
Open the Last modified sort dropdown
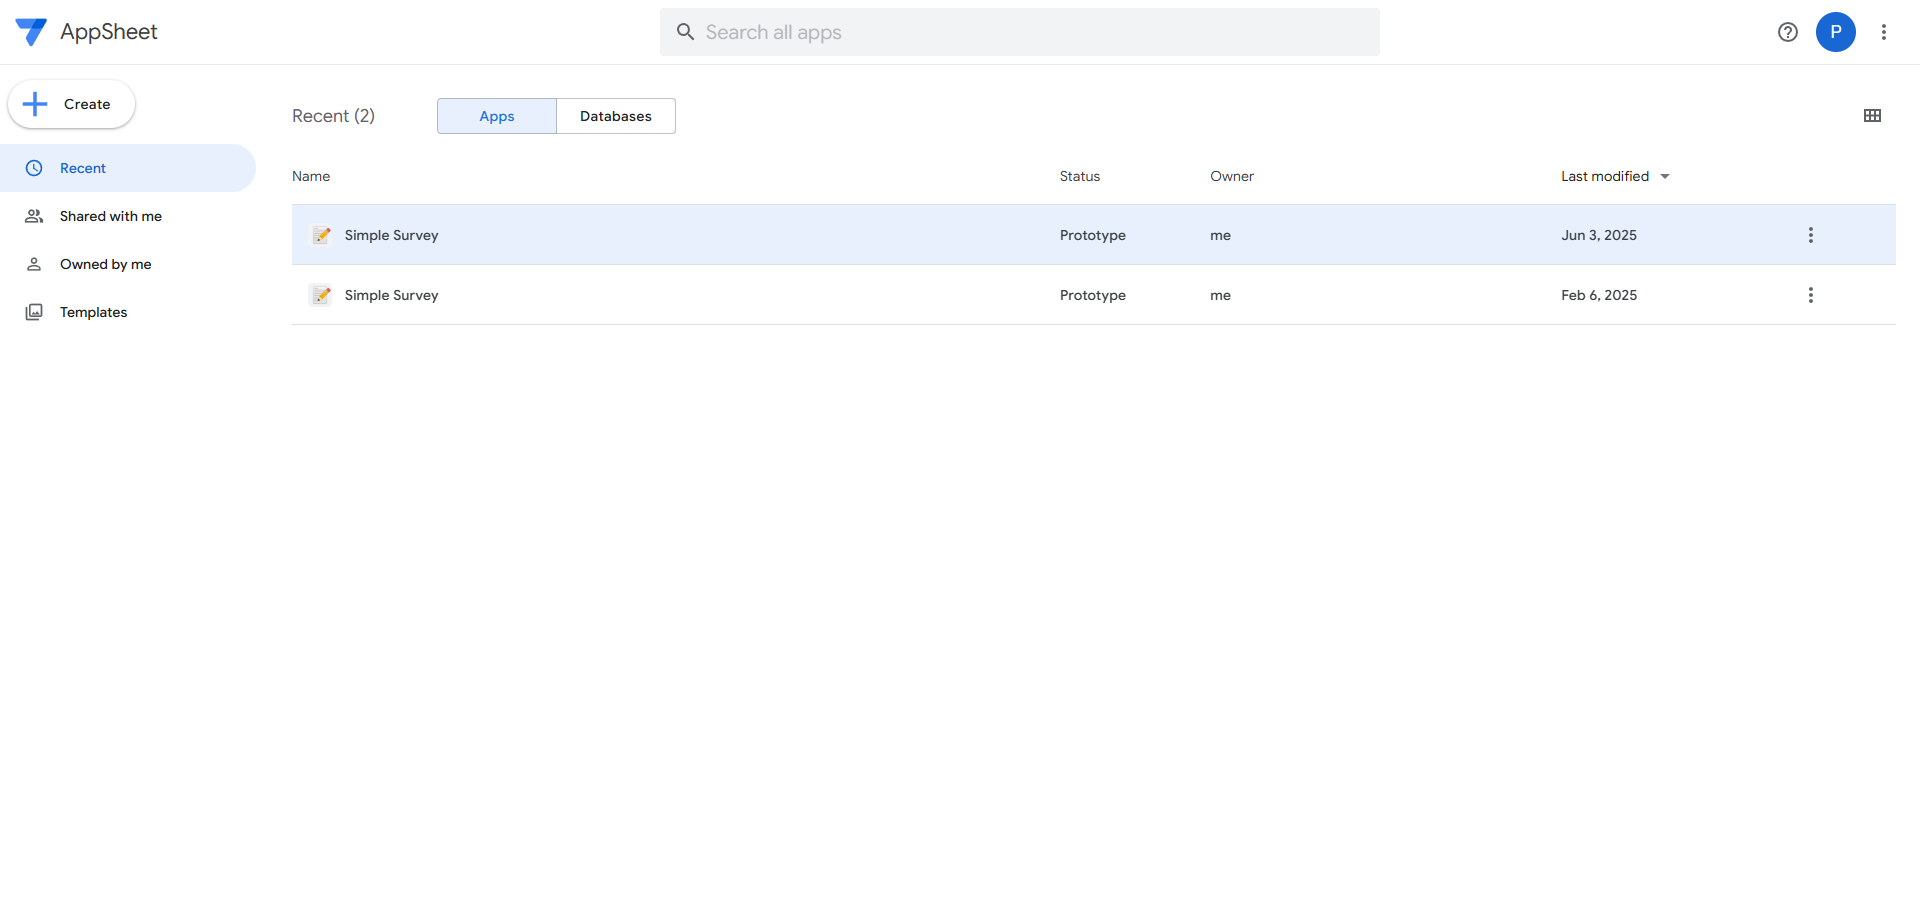[1613, 175]
